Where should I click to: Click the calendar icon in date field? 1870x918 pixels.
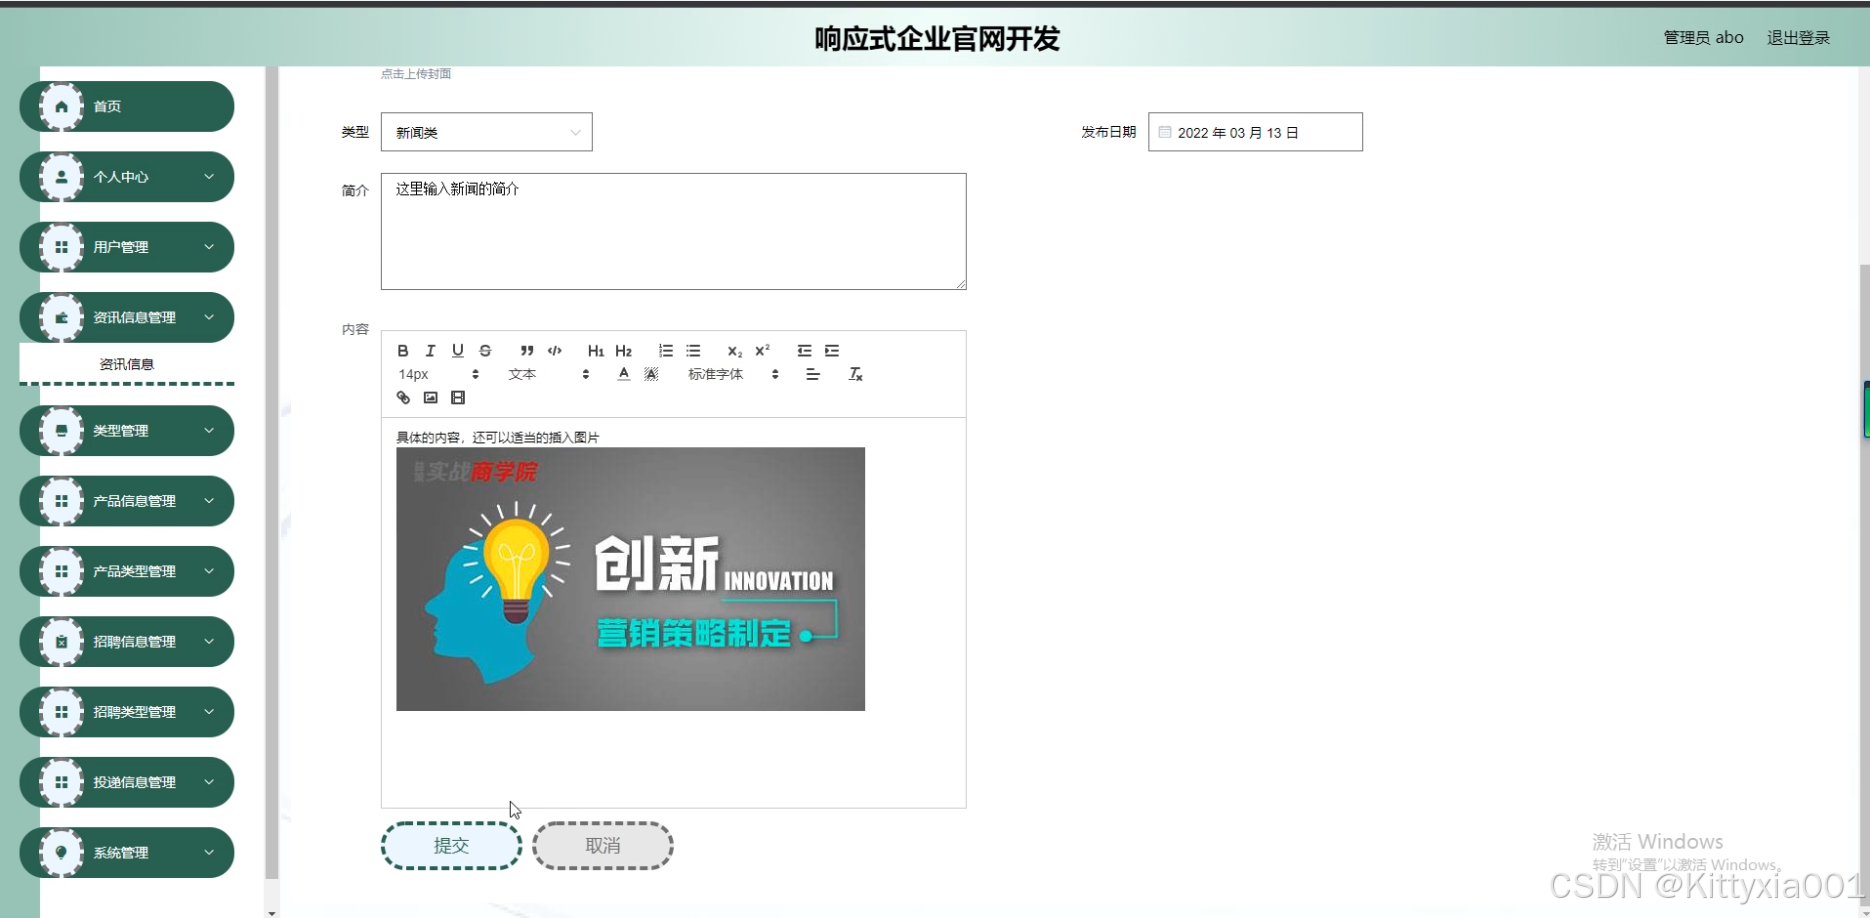pos(1165,132)
